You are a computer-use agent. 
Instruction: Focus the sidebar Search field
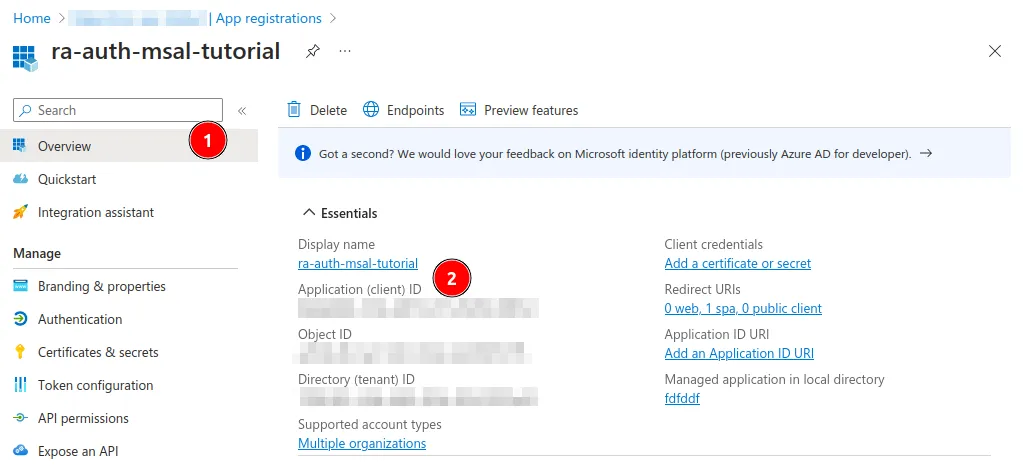[x=120, y=110]
